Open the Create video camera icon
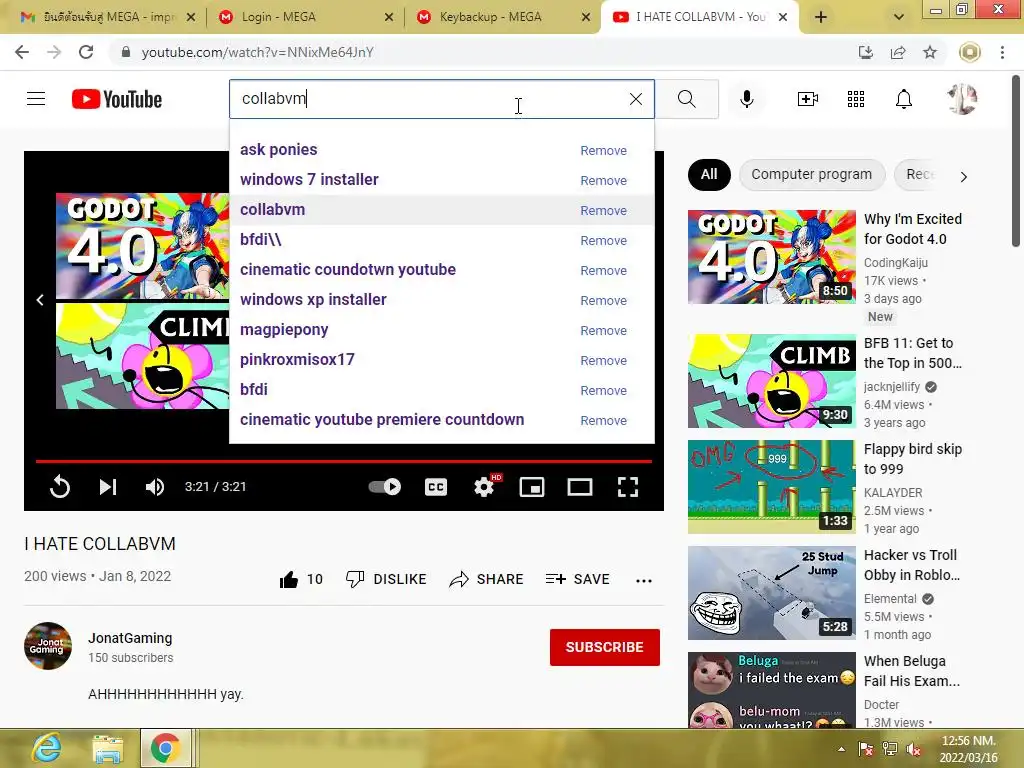This screenshot has width=1024, height=768. coord(808,99)
